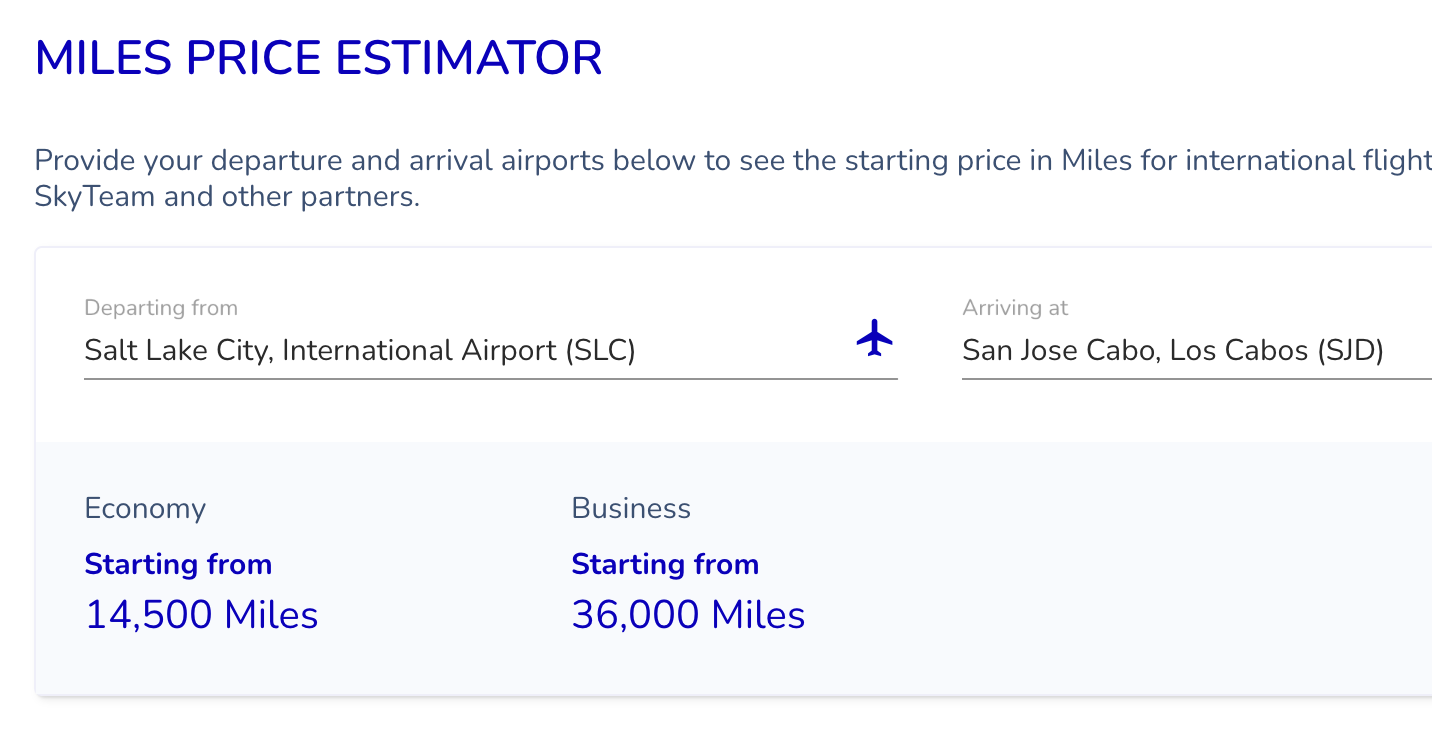Click the 'Arriving at' label
Viewport: 1432px width, 746px height.
point(1015,308)
